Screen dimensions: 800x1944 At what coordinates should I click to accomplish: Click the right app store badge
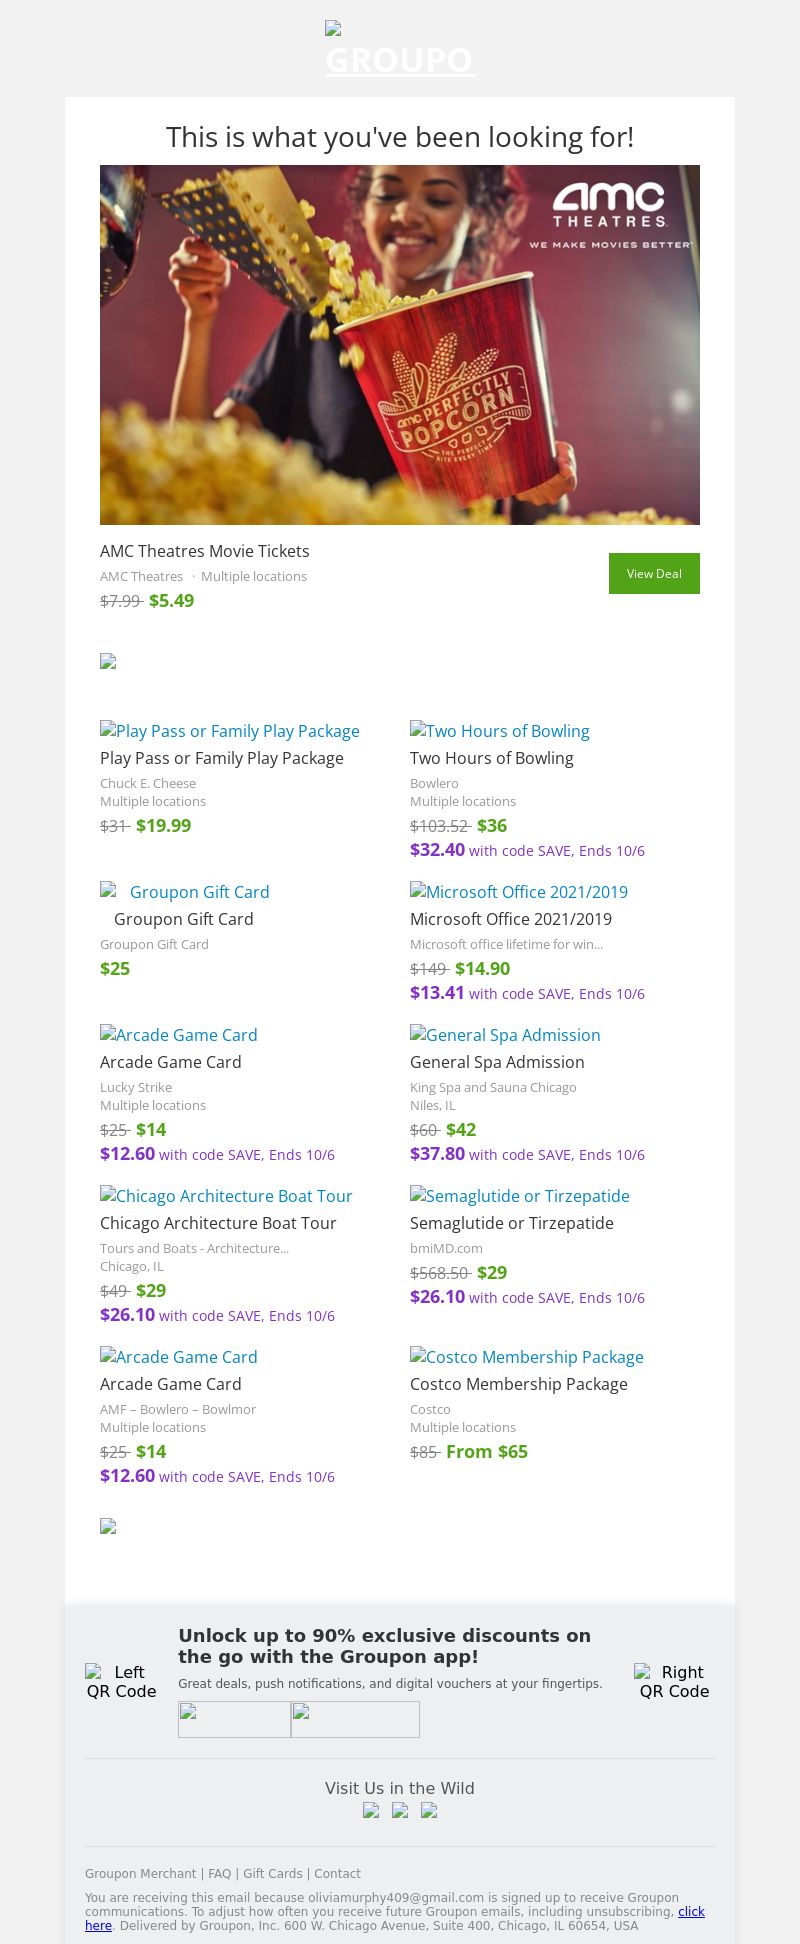click(355, 1719)
